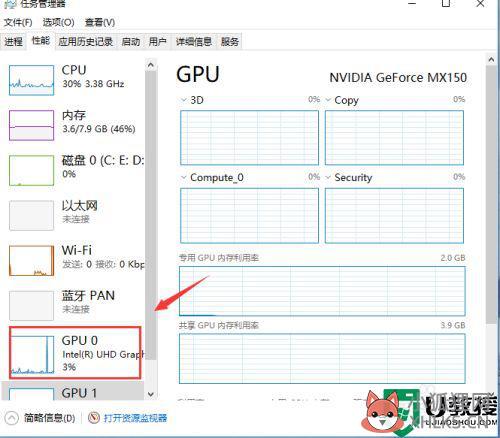Screen dimensions: 500x438
Task: Click the 以太网 Ethernet graph icon
Action: tap(31, 215)
